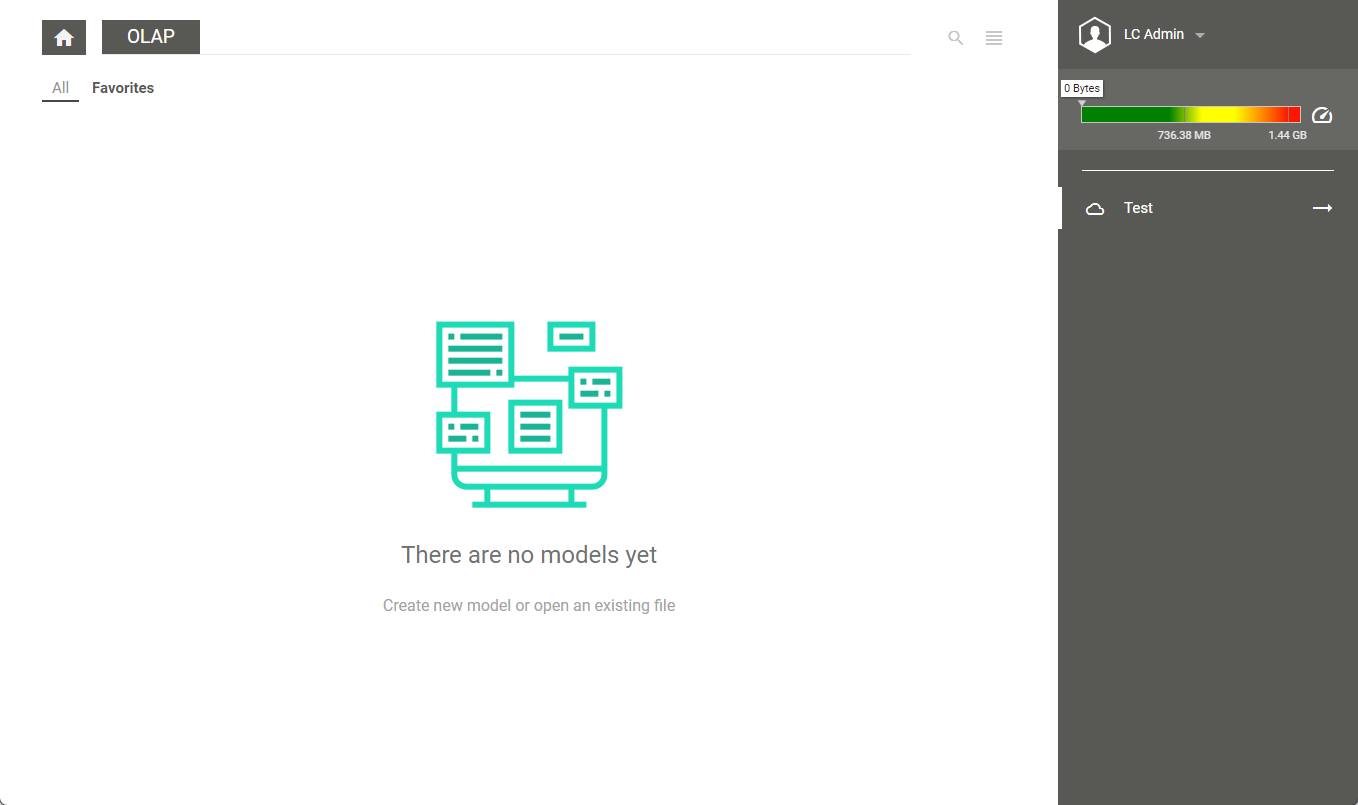Screen dimensions: 1358x805
Task: Select the Test cloud connection
Action: tap(1095, 209)
